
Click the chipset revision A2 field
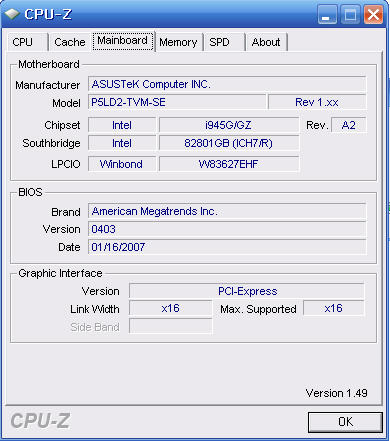tap(349, 125)
